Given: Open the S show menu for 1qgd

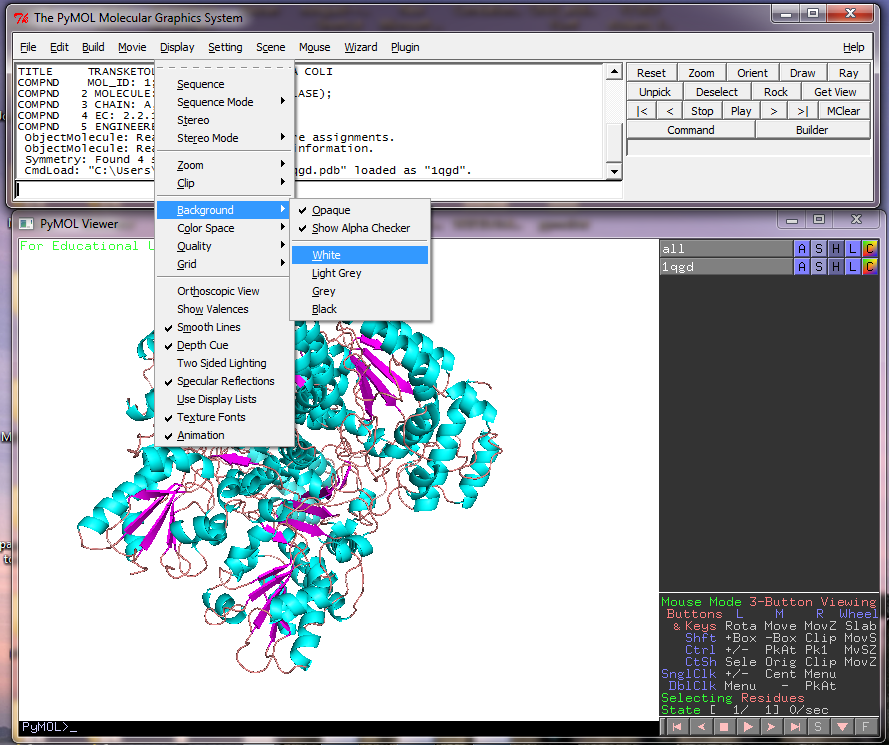Looking at the screenshot, I should pyautogui.click(x=819, y=267).
